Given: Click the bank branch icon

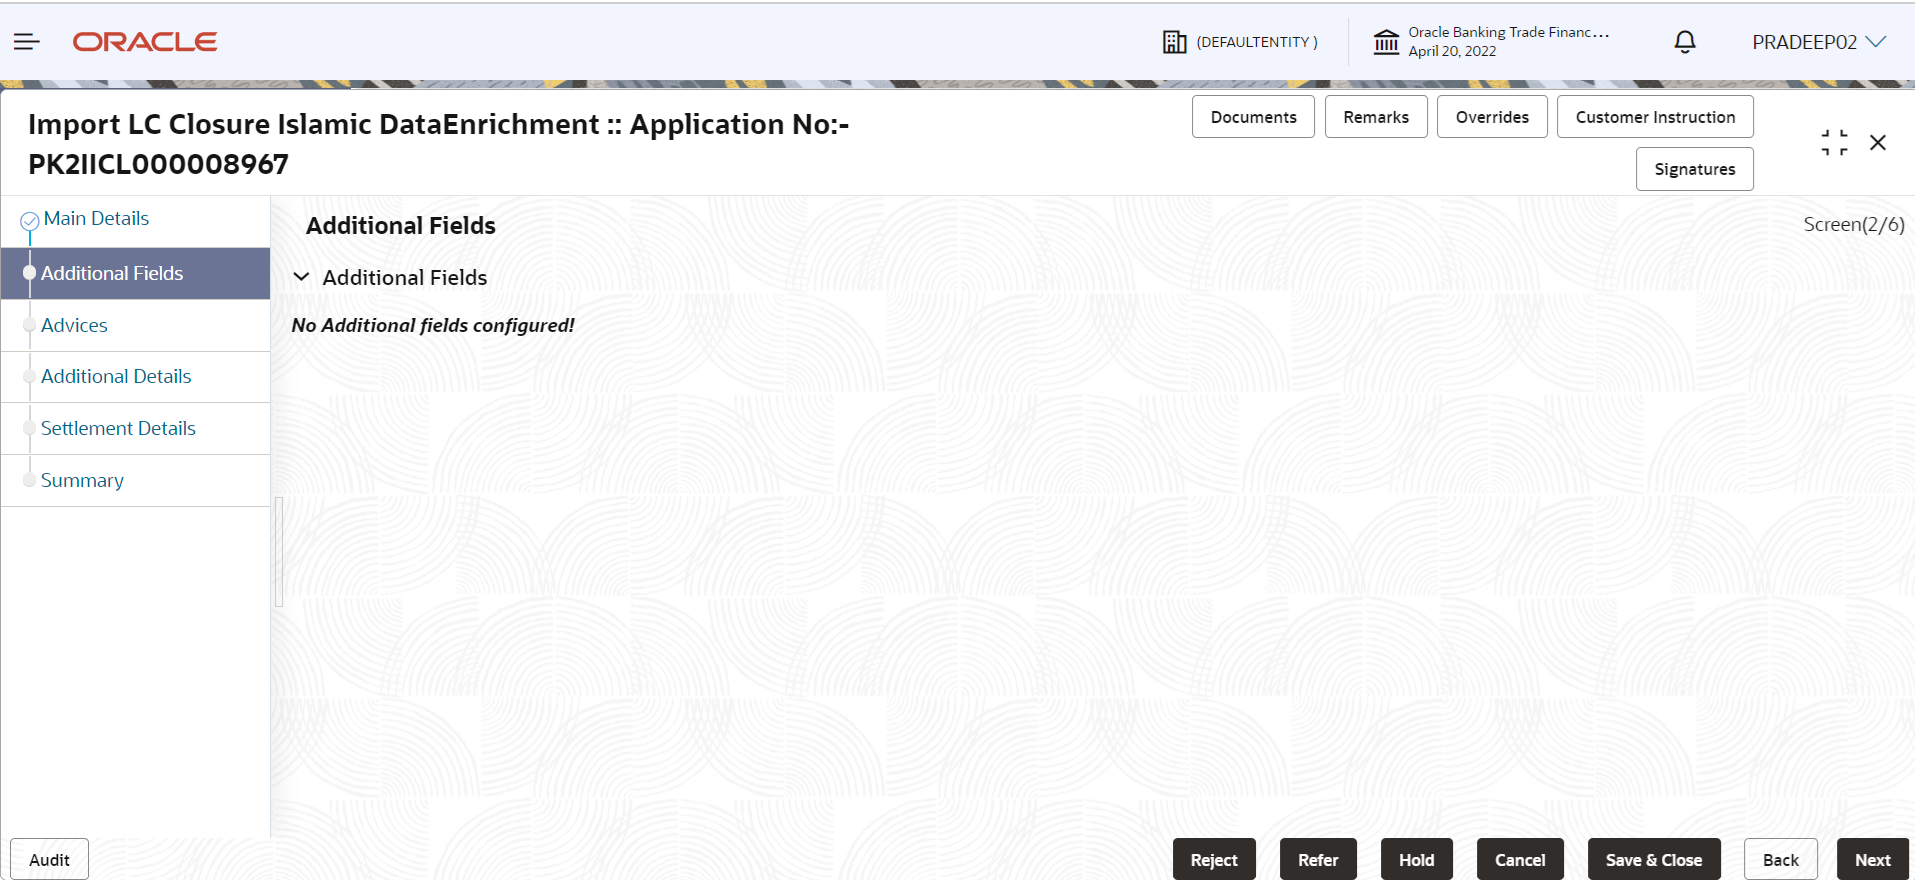Looking at the screenshot, I should (1386, 42).
